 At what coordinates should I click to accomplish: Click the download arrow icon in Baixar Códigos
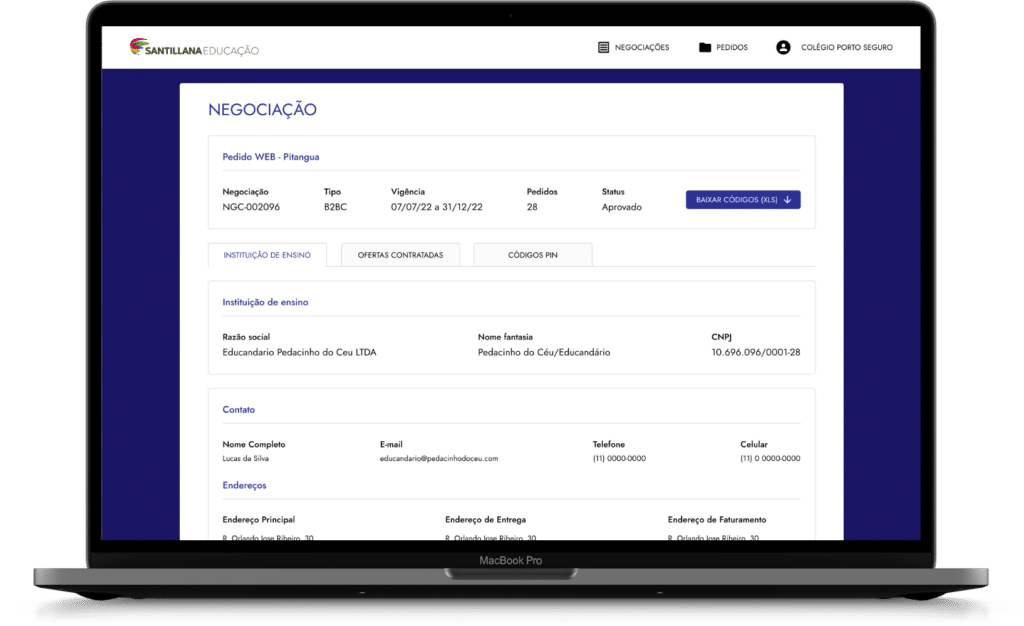(787, 200)
